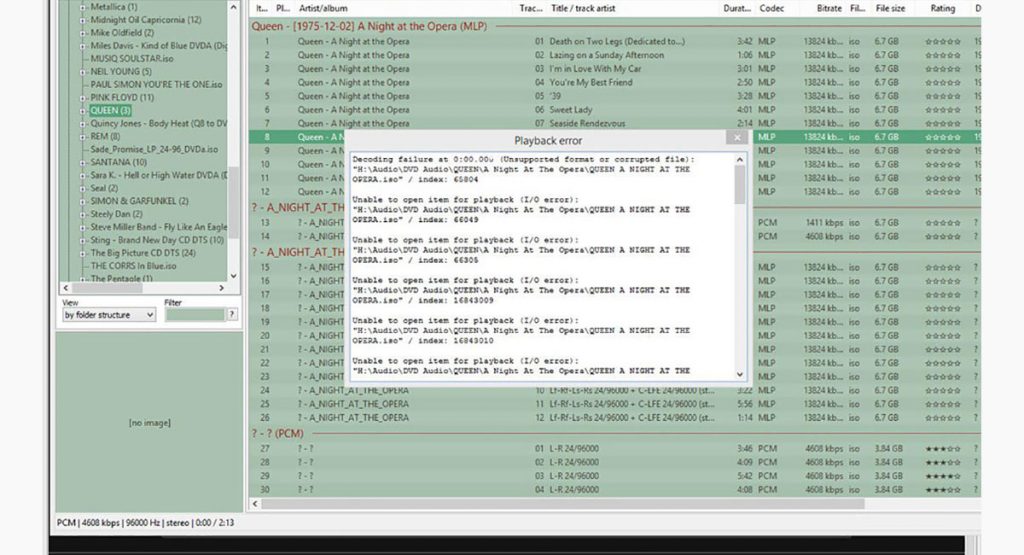
Task: Set star rating on playlist item 29
Action: coord(942,476)
